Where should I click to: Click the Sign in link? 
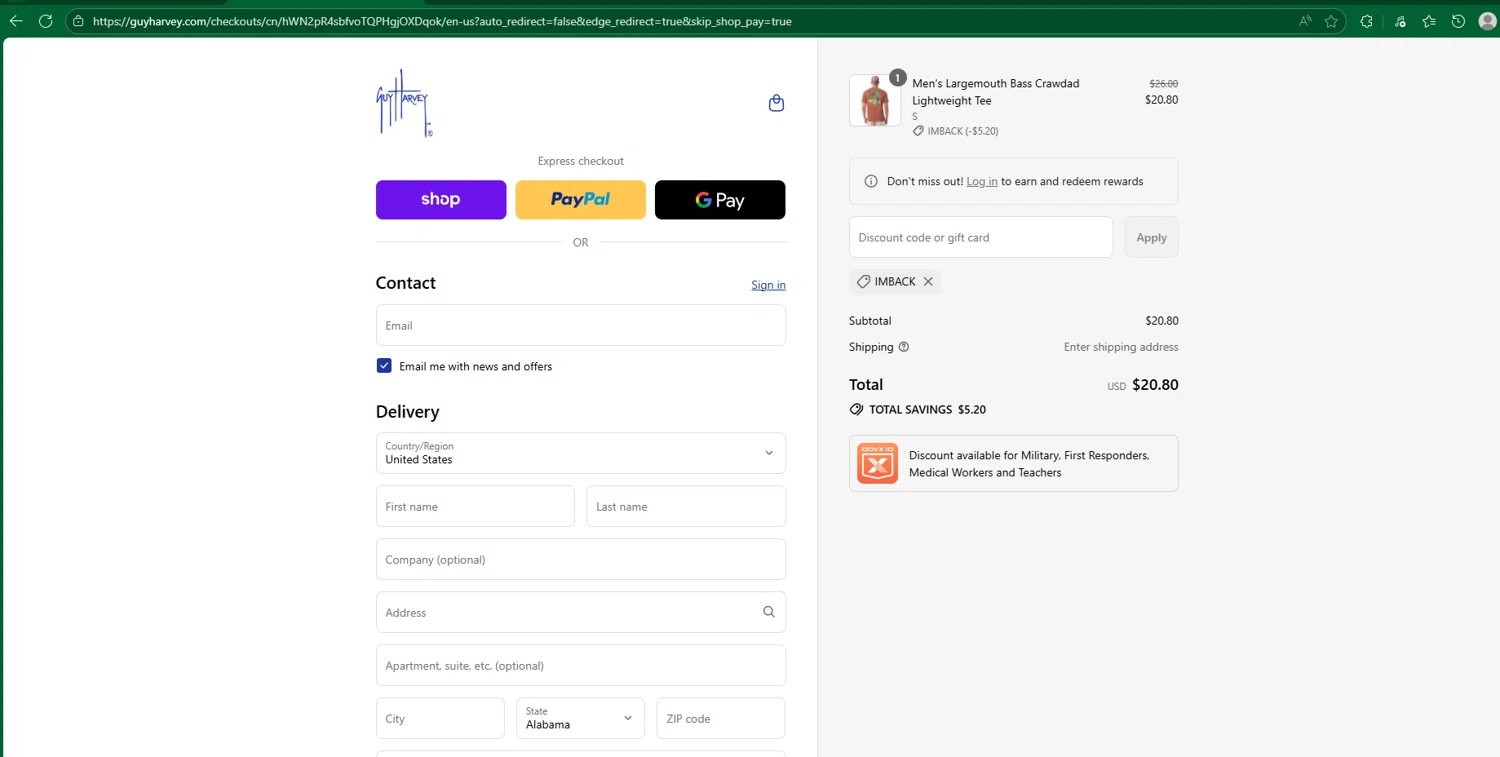coord(768,285)
